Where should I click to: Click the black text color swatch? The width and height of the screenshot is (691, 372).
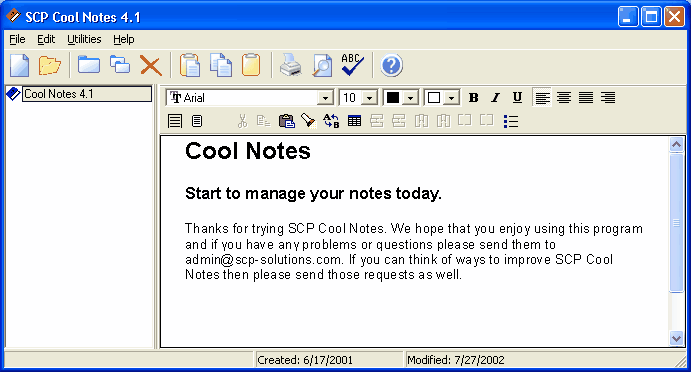pos(393,97)
